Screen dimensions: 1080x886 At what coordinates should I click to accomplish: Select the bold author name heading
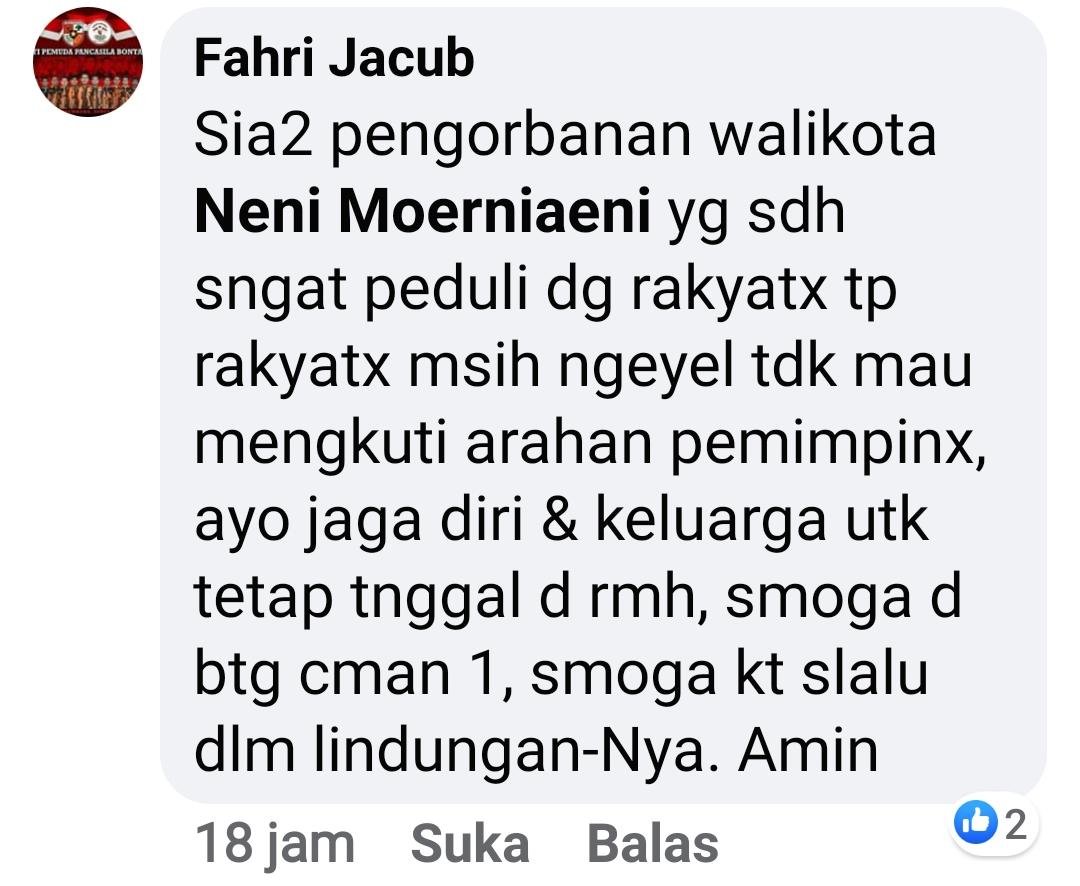(334, 58)
